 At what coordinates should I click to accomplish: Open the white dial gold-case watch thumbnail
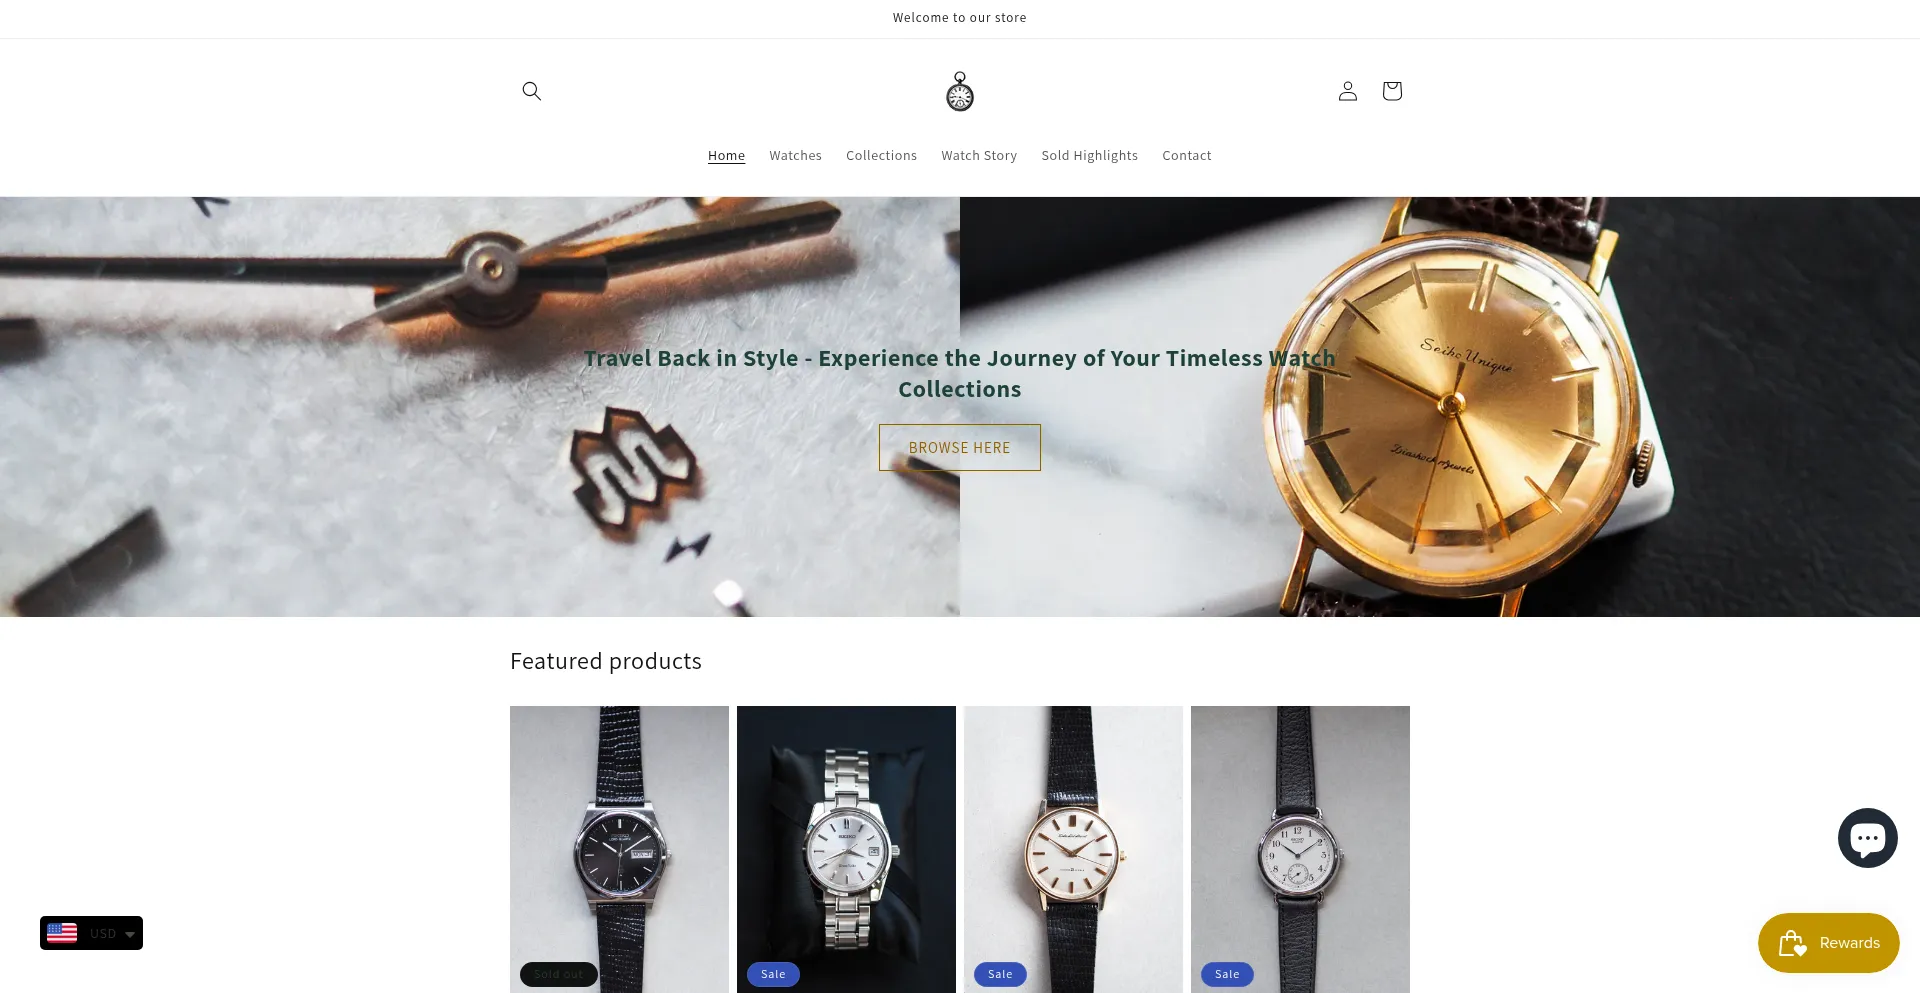[1073, 849]
